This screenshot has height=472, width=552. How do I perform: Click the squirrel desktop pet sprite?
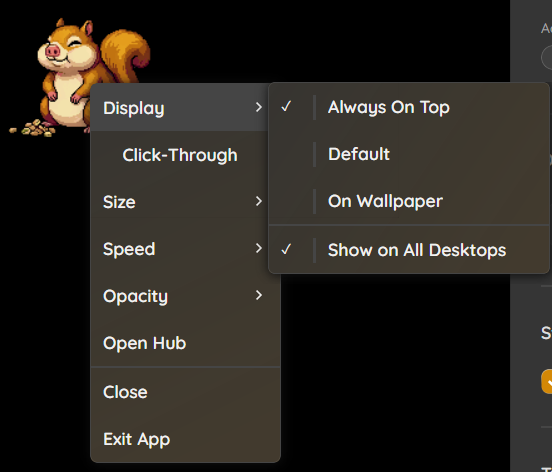click(79, 76)
